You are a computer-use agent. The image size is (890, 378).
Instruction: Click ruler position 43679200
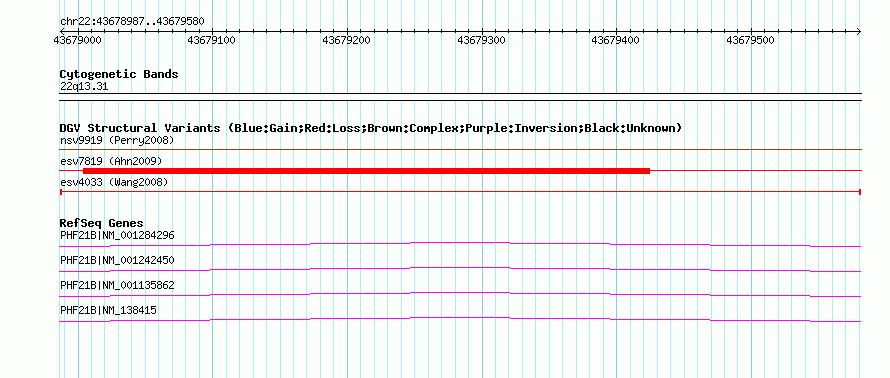tap(347, 40)
